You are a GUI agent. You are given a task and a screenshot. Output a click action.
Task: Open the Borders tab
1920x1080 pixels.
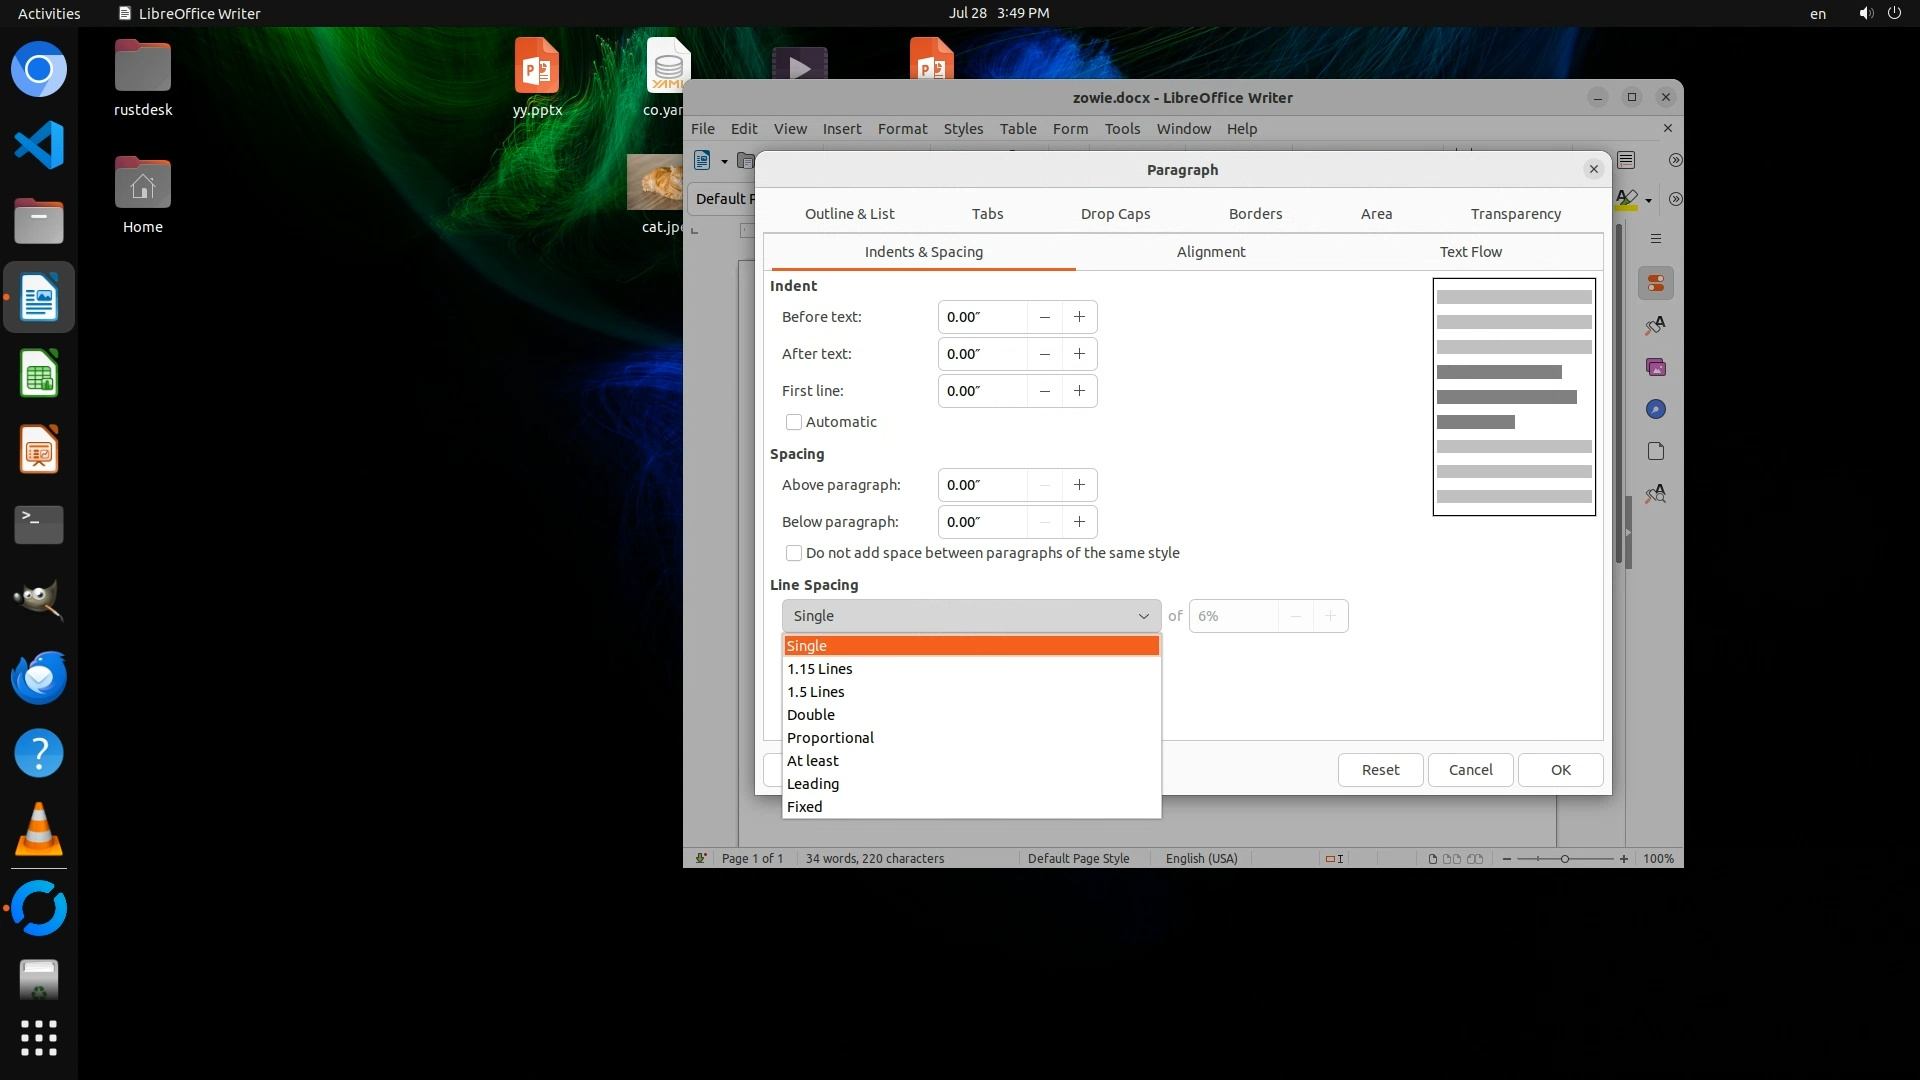pyautogui.click(x=1255, y=214)
